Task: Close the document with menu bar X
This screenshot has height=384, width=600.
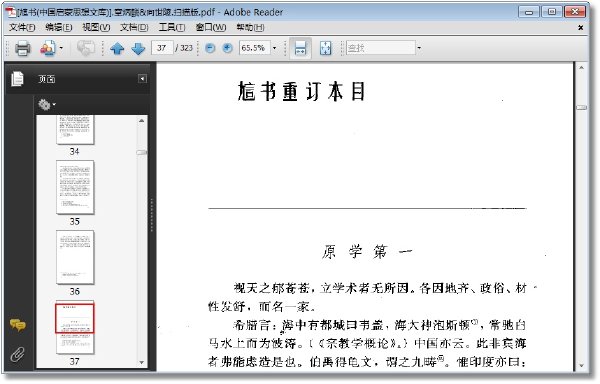Action: click(580, 28)
